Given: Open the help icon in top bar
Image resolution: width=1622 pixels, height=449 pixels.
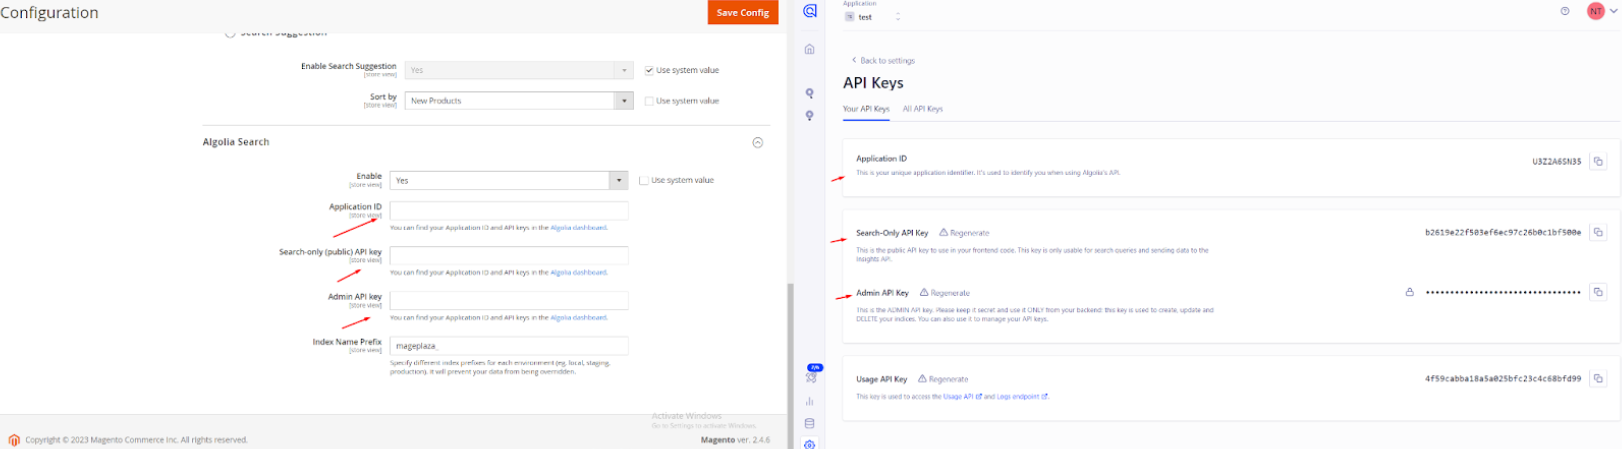Looking at the screenshot, I should pyautogui.click(x=1565, y=11).
